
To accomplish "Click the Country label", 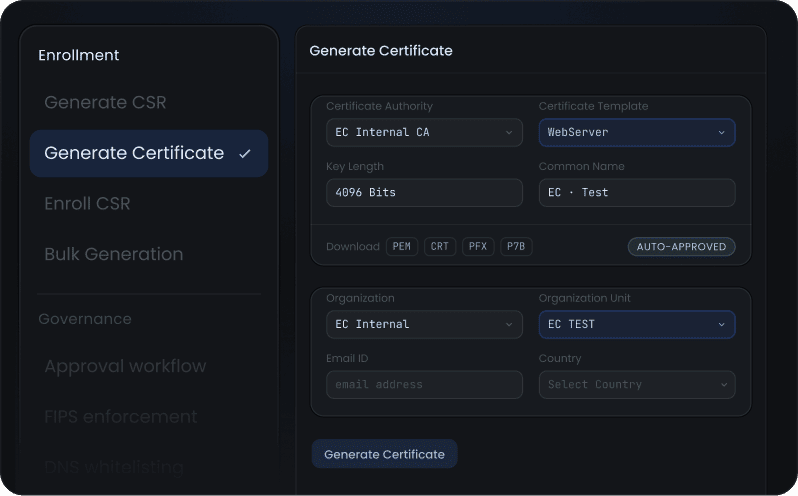I will coord(560,359).
